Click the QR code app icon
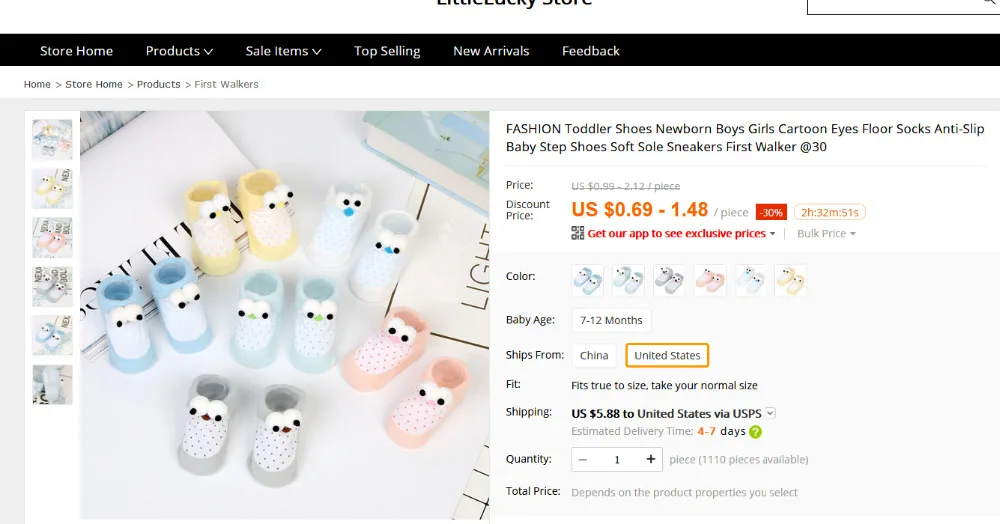Viewport: 1000px width, 524px height. (x=577, y=233)
